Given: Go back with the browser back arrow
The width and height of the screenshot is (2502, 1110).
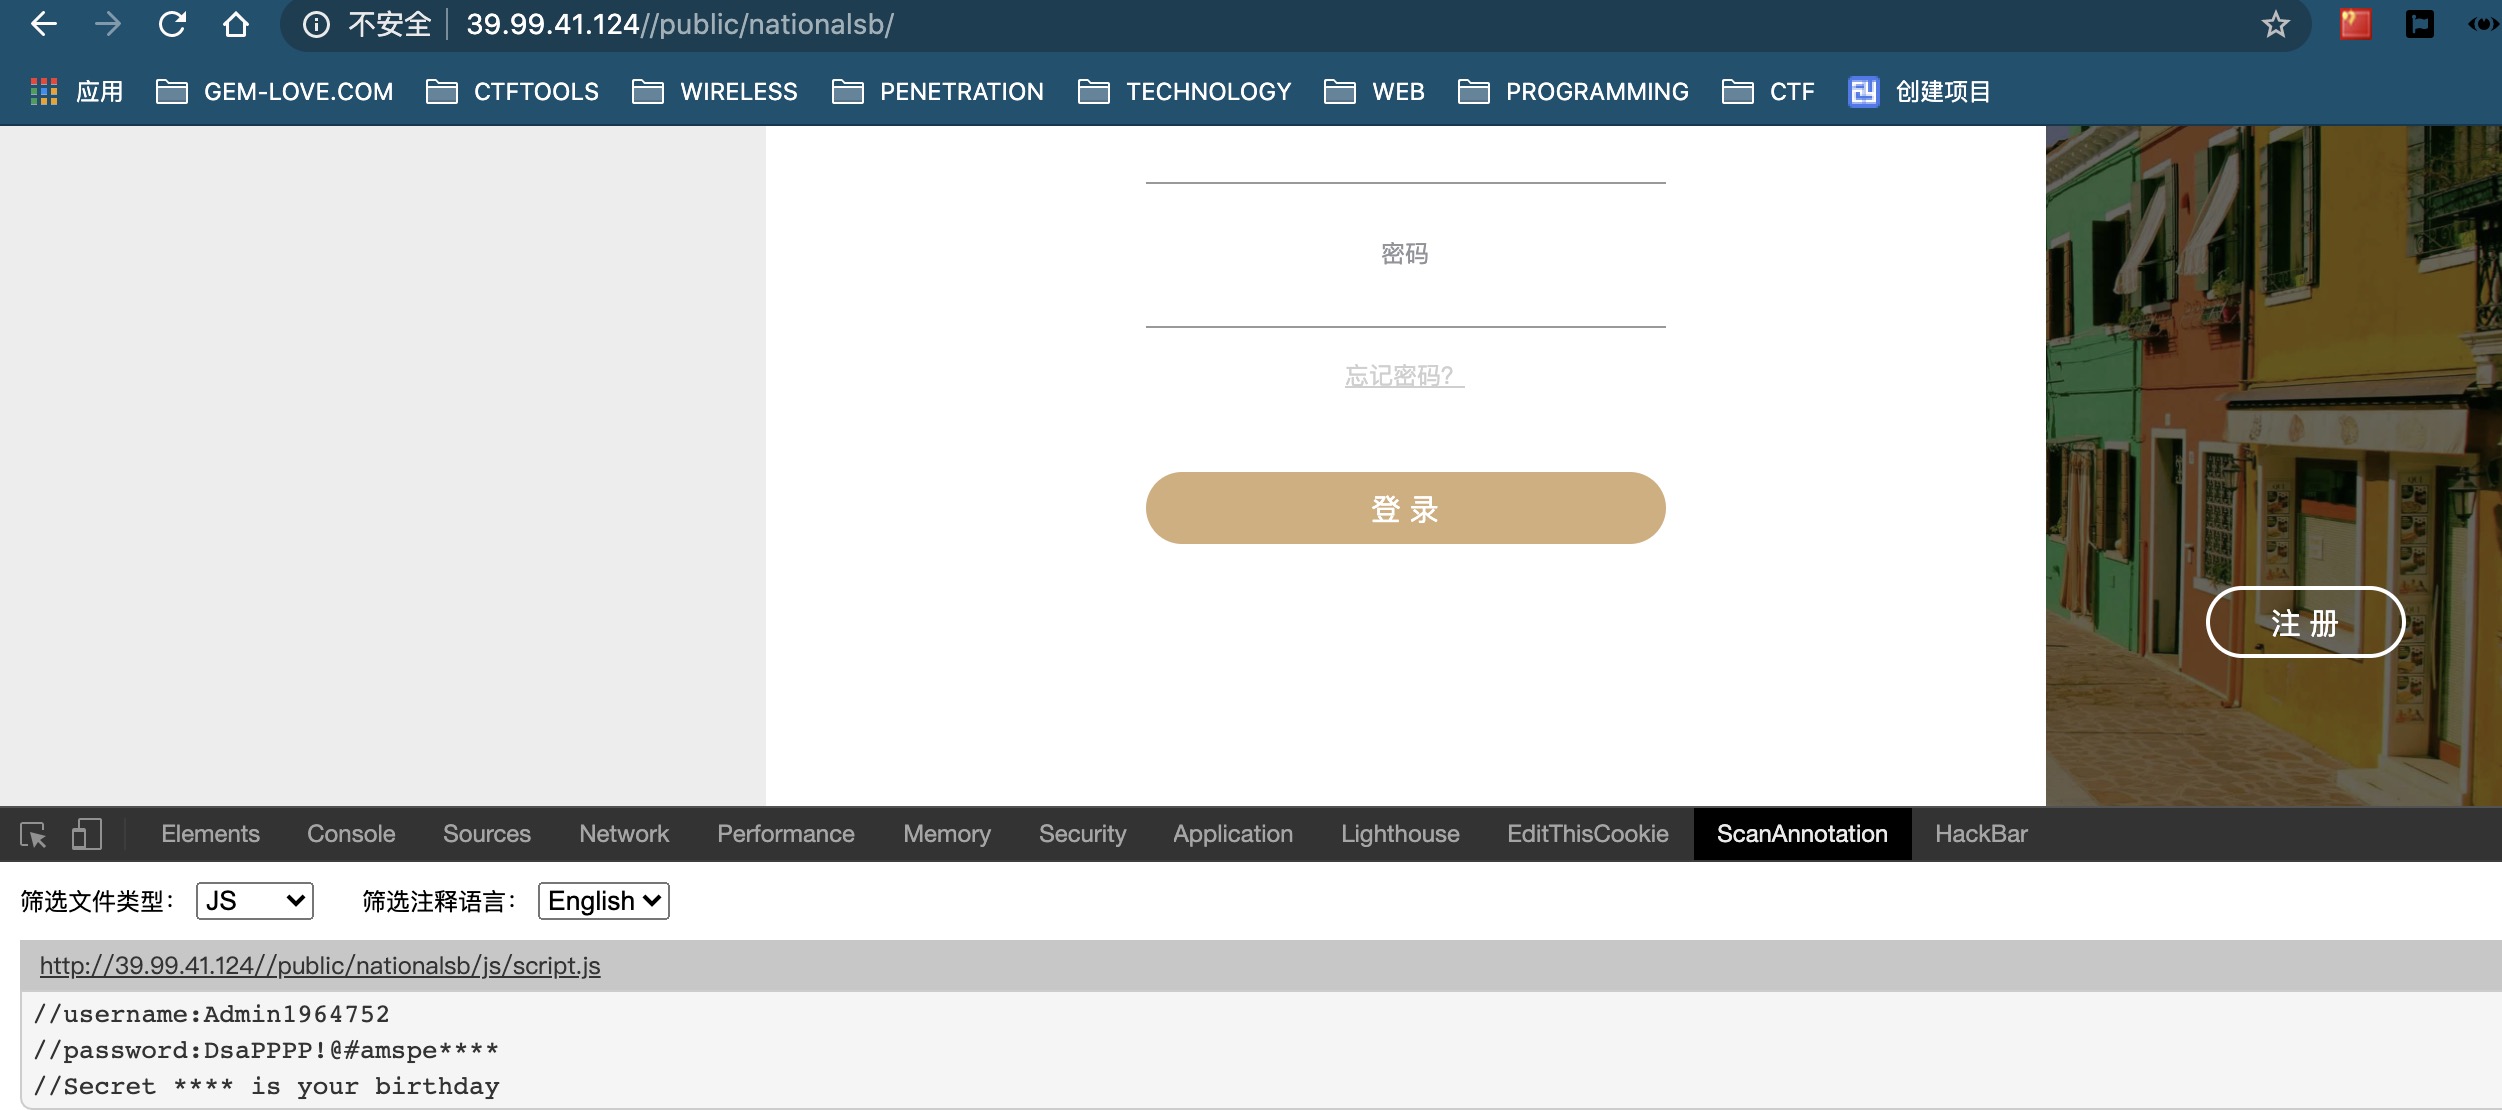Looking at the screenshot, I should tap(43, 24).
